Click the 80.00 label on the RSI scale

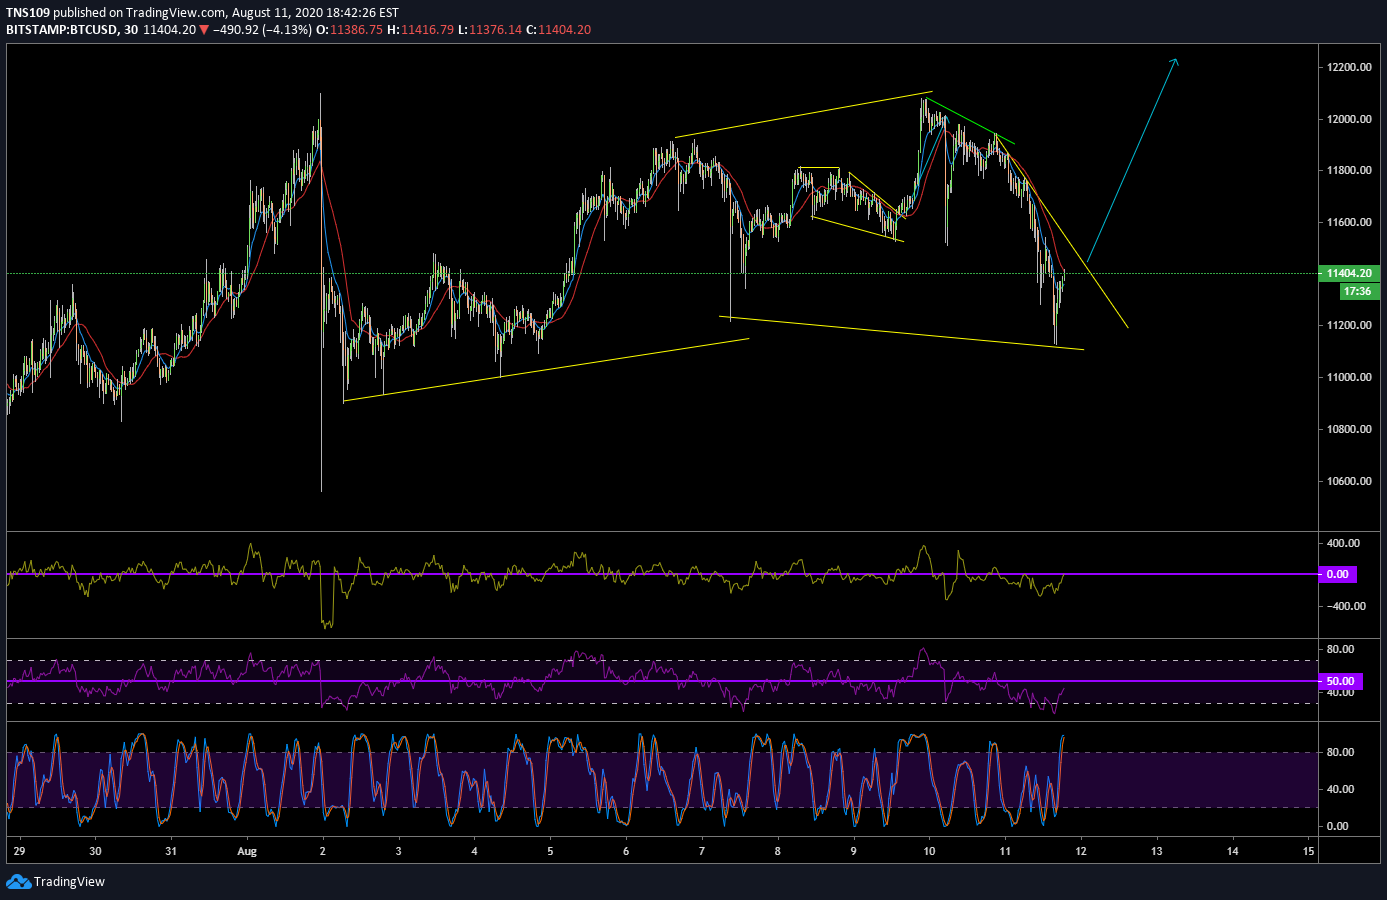click(x=1340, y=649)
